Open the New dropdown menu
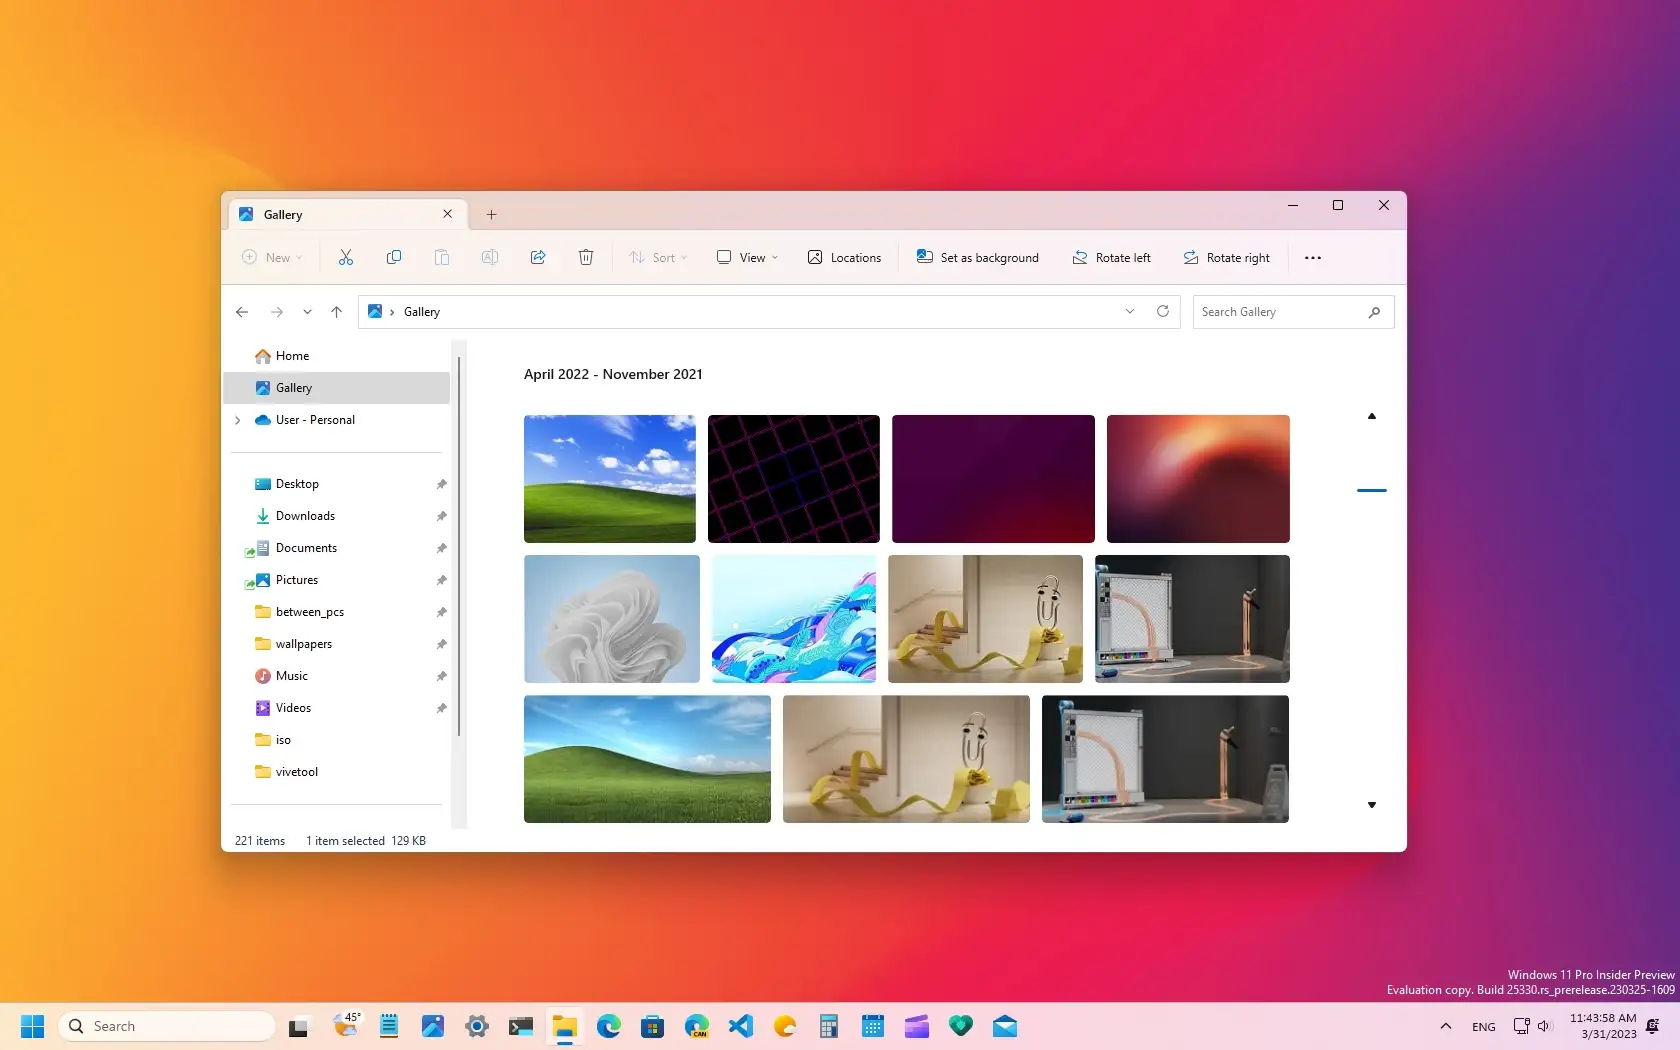1680x1050 pixels. pos(272,258)
